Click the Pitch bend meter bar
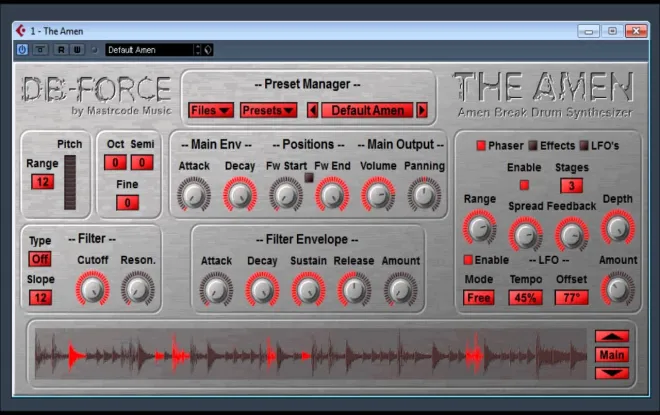Screen dimensions: 660x415 70,182
